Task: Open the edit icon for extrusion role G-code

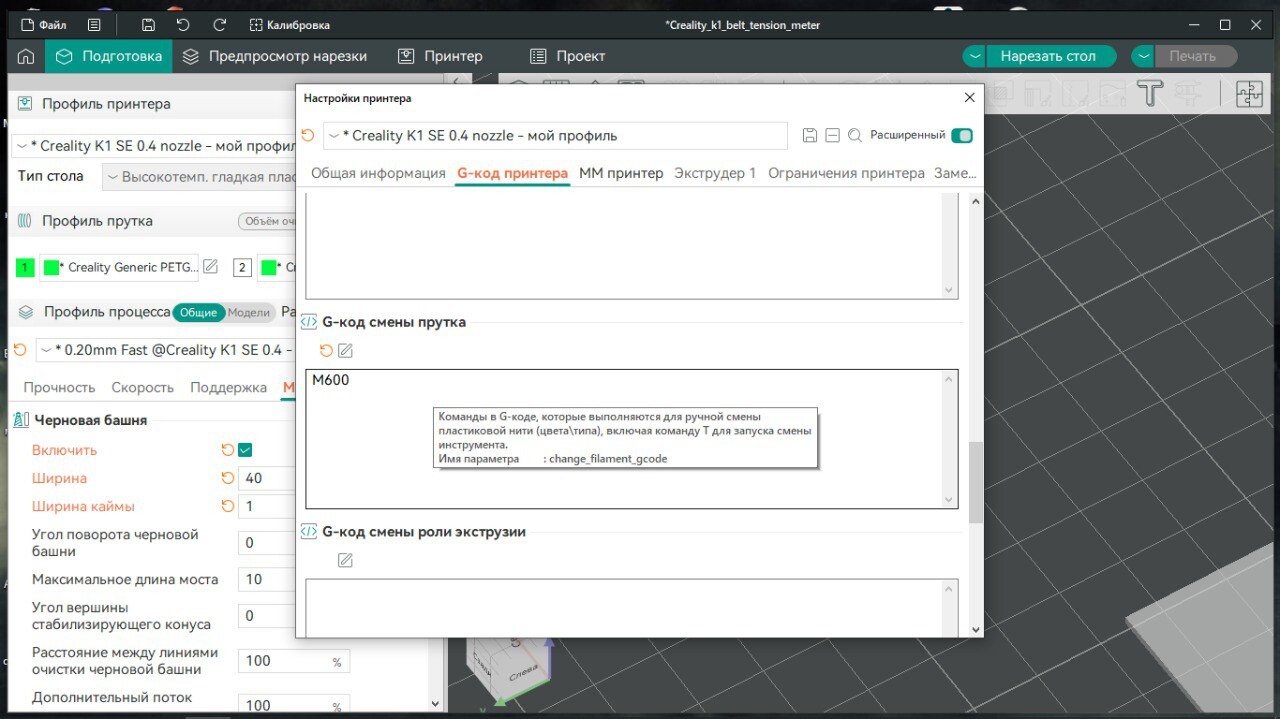Action: coord(345,561)
